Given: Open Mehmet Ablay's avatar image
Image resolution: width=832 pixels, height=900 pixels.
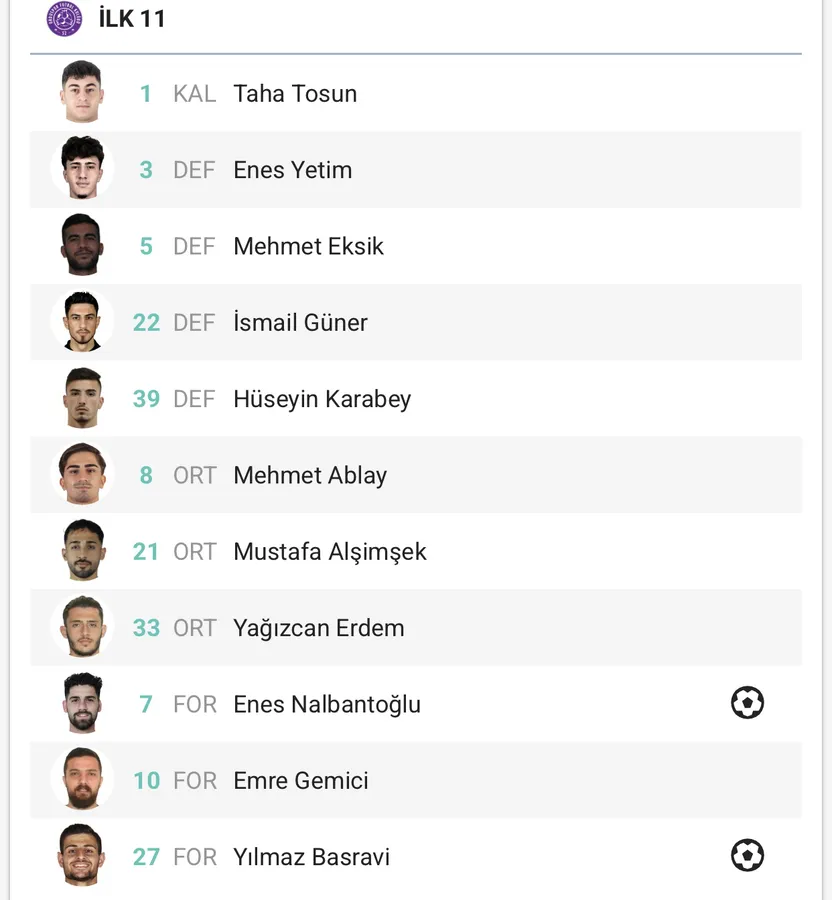Looking at the screenshot, I should (x=82, y=475).
